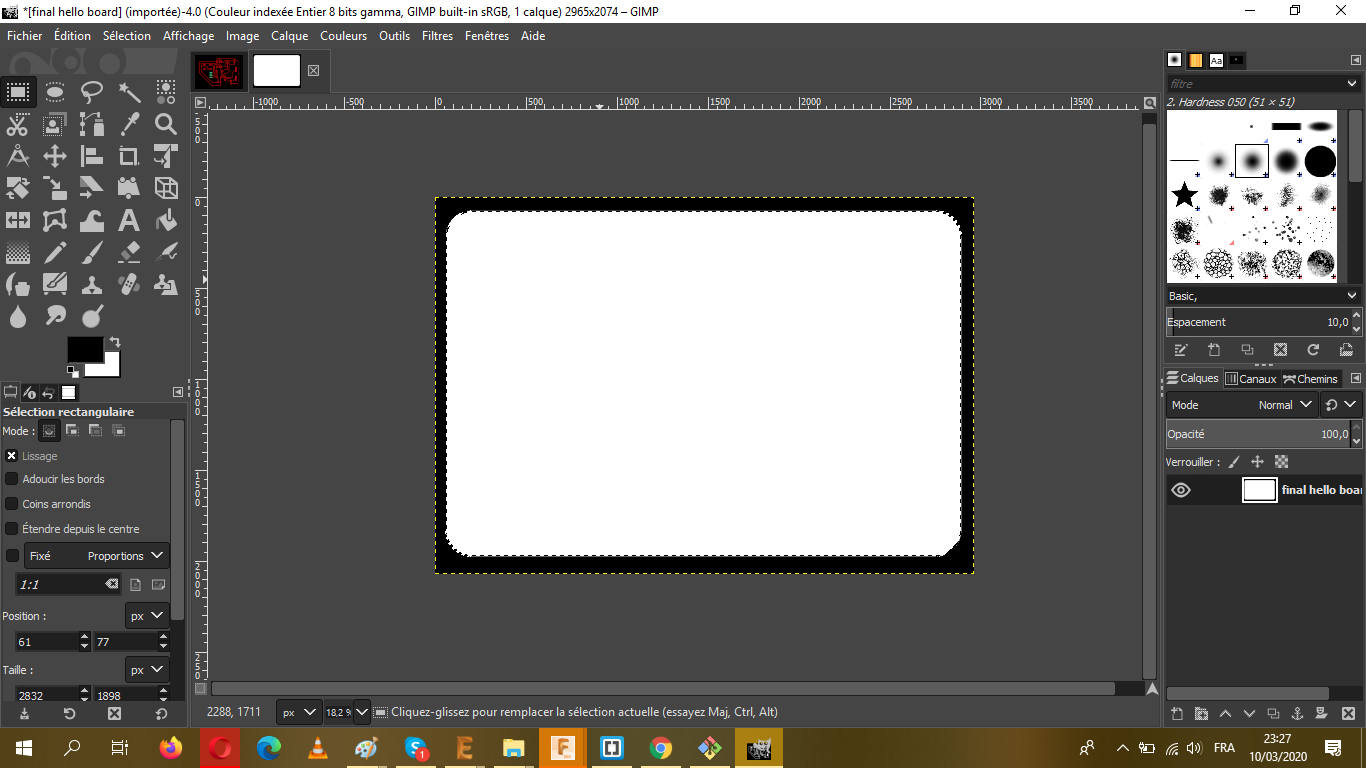Open the Couleurs menu

tap(344, 36)
